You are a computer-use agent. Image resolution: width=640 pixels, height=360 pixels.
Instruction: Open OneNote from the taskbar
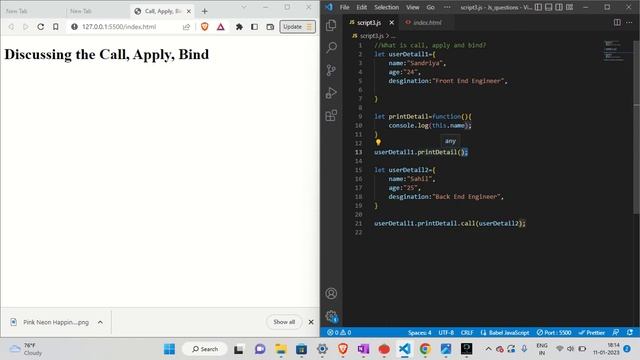[x=363, y=349]
